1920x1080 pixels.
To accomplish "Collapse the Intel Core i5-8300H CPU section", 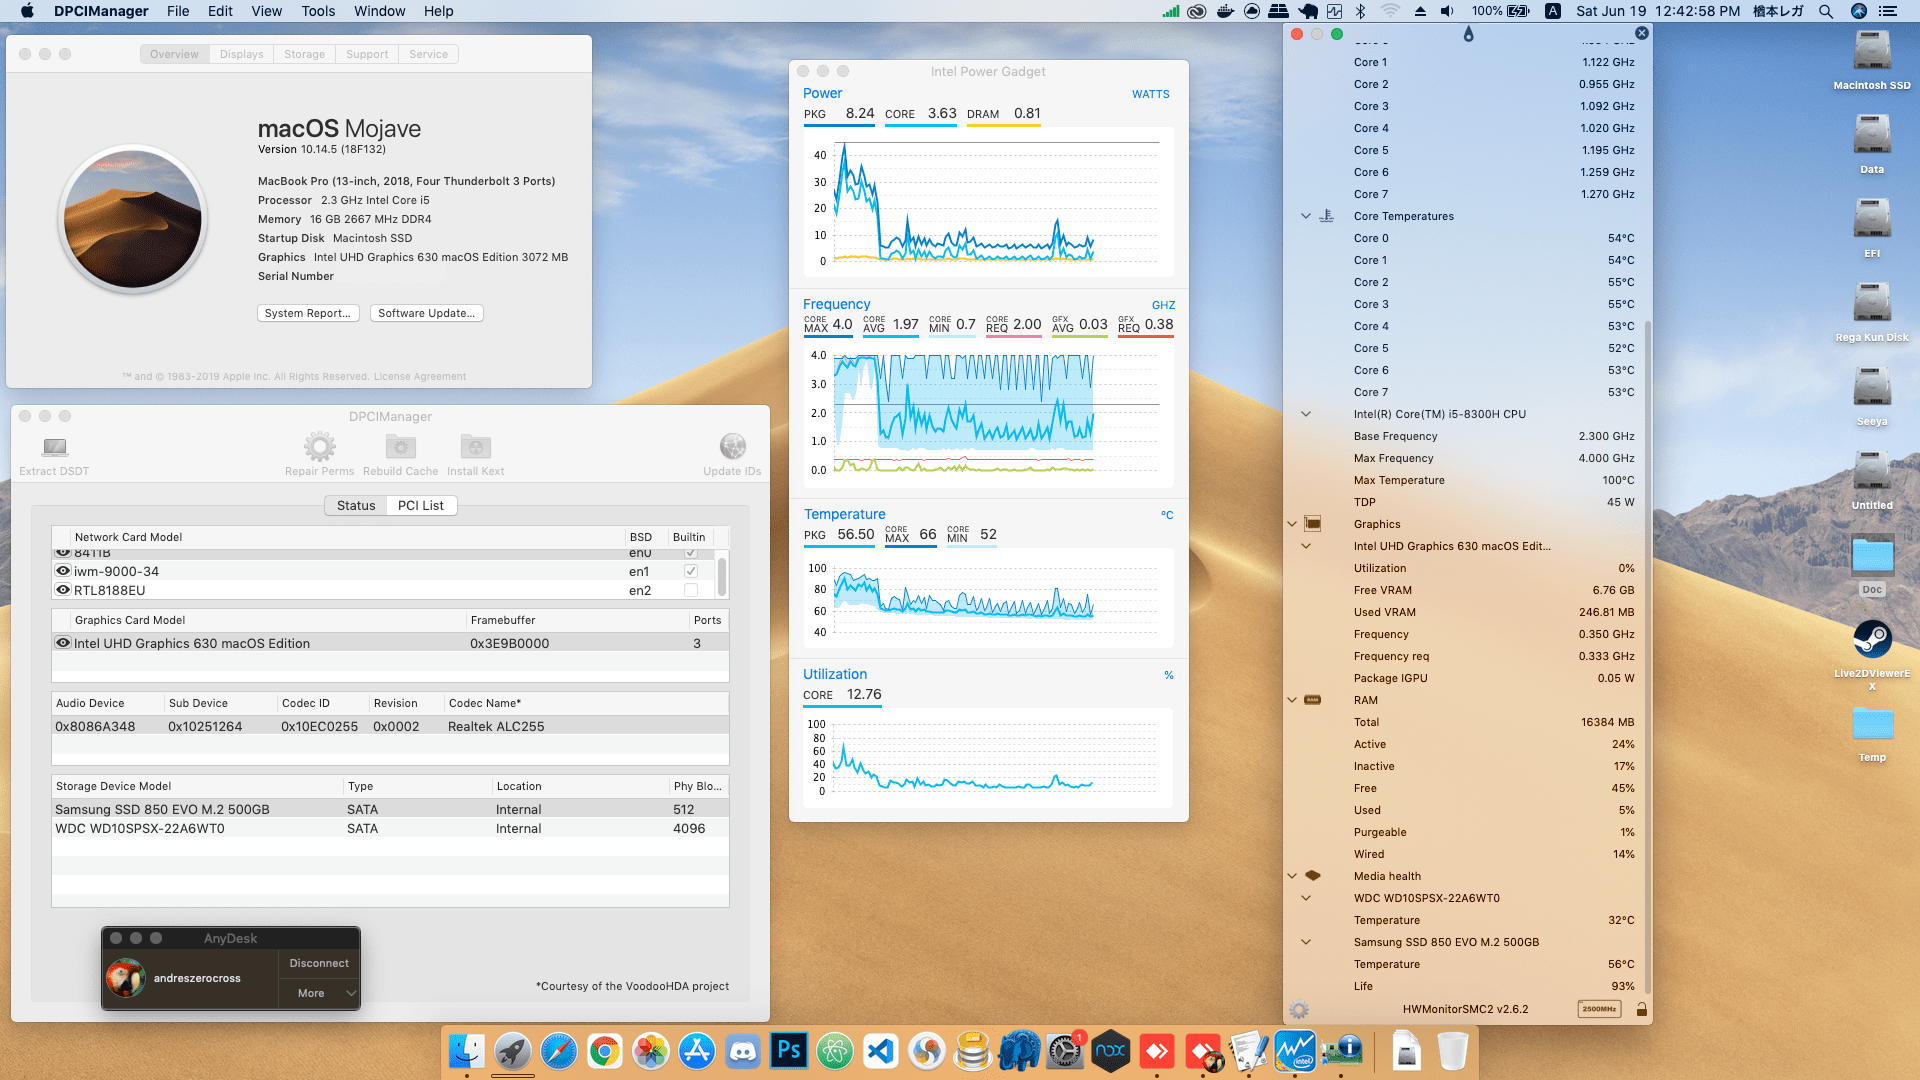I will click(1306, 414).
